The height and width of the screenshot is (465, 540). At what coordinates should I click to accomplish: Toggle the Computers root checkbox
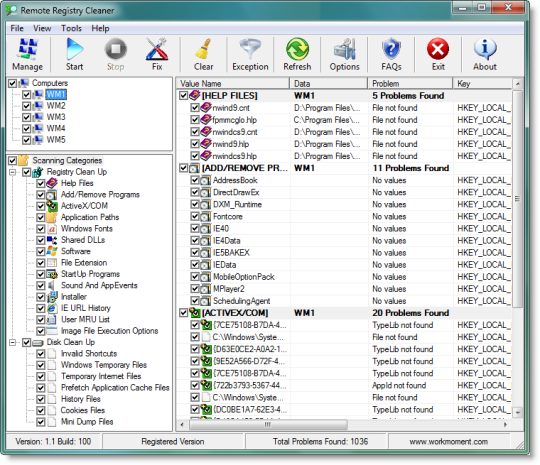[12, 83]
